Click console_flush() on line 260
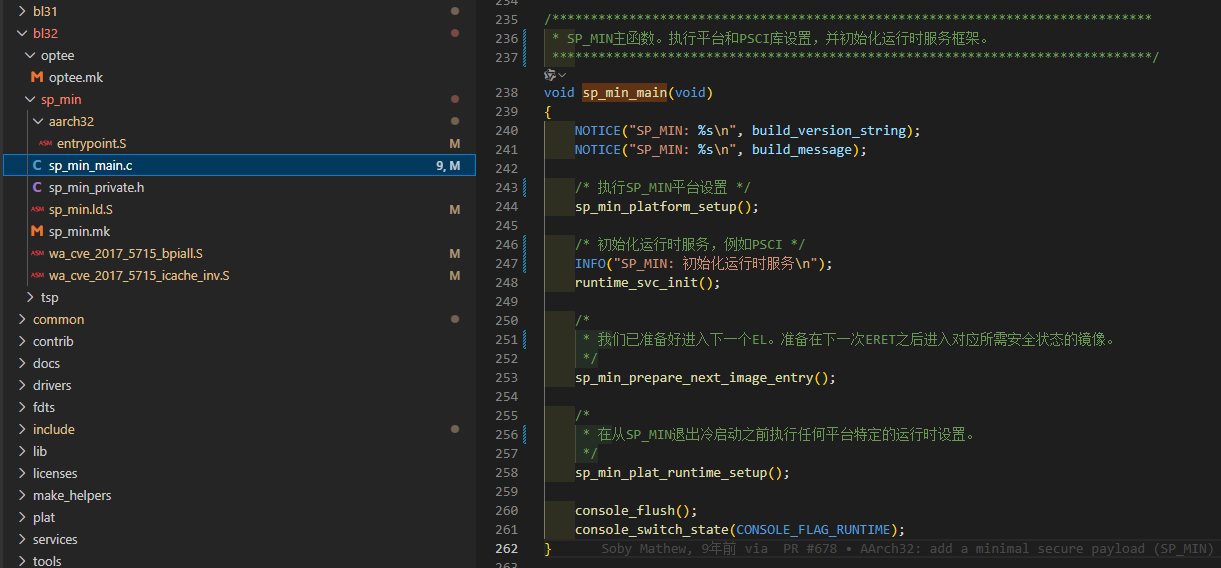Screen dimensions: 1221x568 tap(636, 510)
